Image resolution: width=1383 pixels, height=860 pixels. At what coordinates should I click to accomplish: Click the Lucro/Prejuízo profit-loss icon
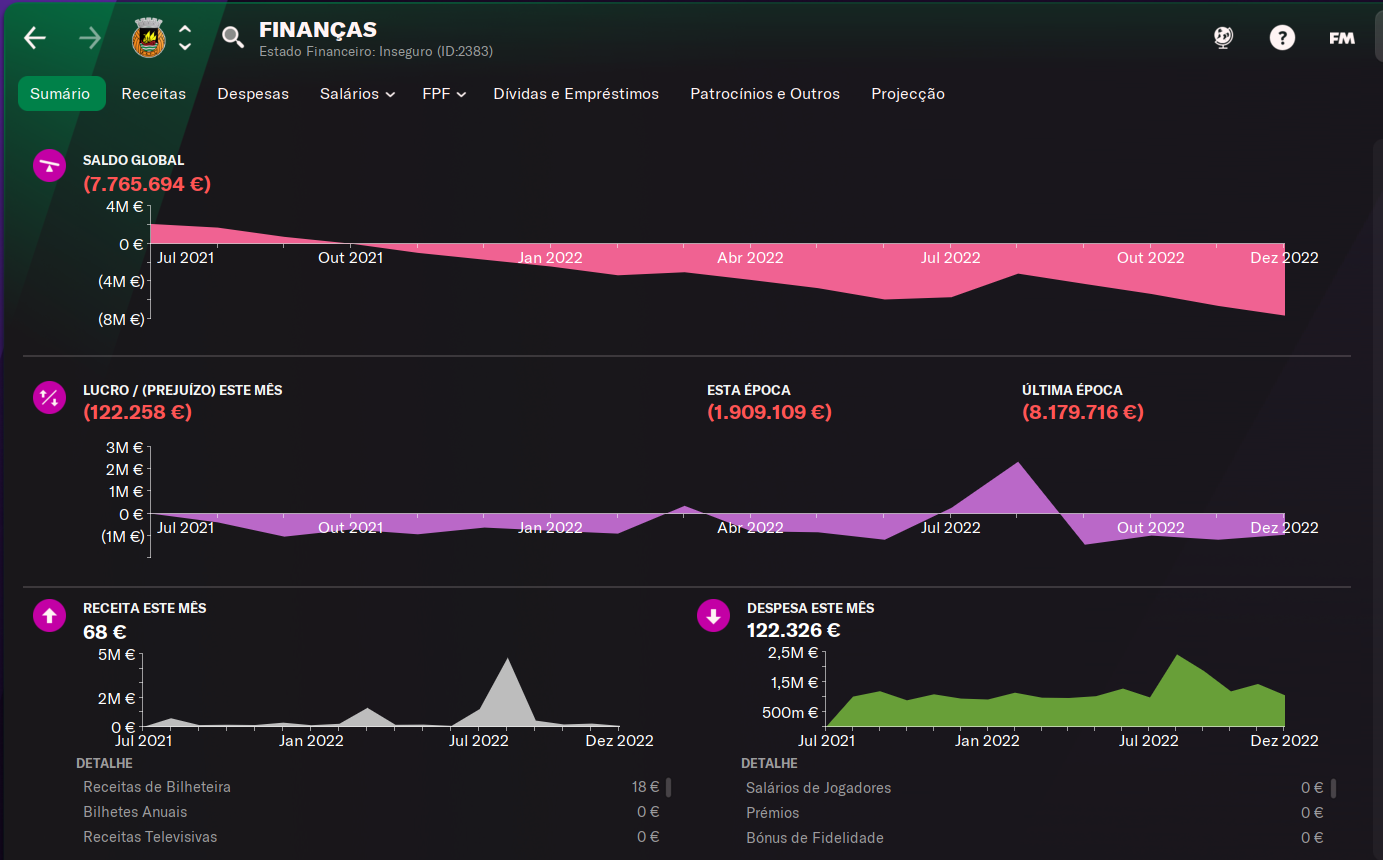tap(50, 397)
